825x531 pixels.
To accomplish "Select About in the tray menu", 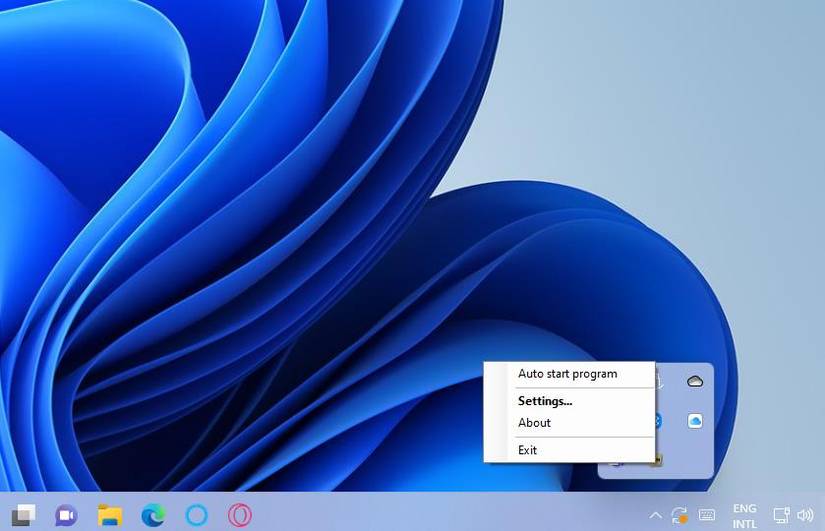I will pos(569,423).
